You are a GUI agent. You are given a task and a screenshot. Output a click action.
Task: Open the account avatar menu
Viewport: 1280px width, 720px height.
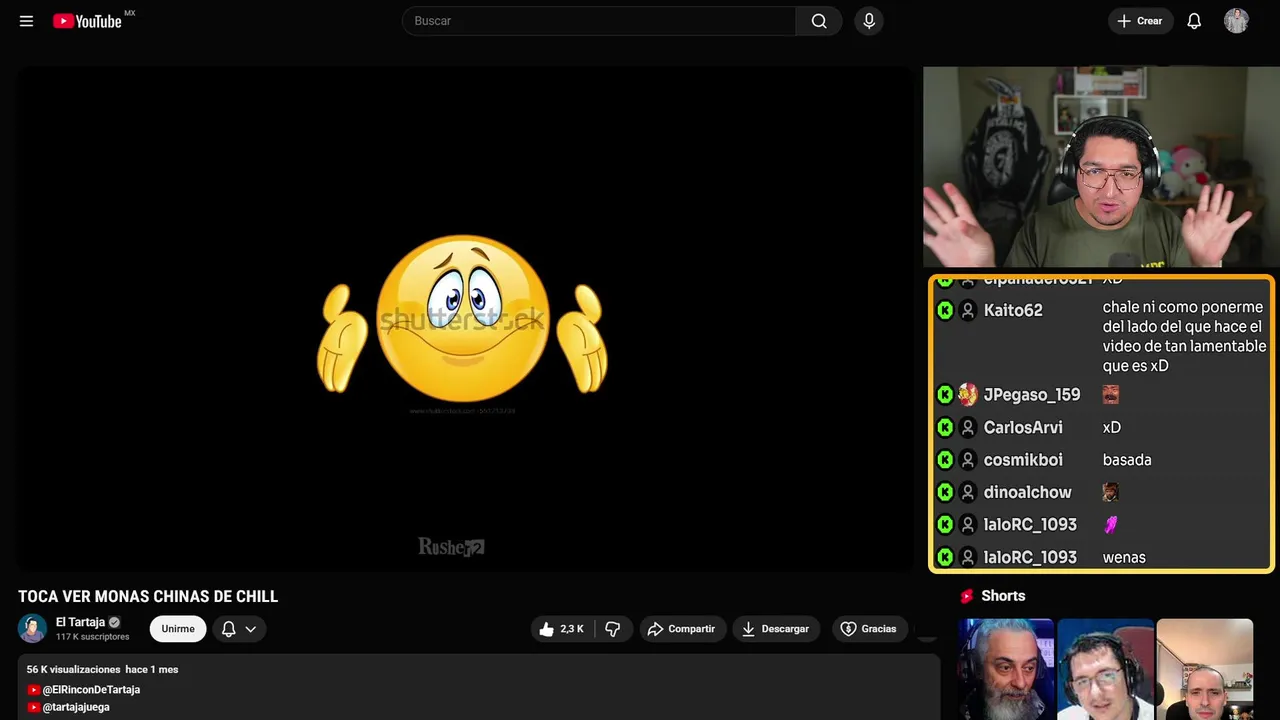click(1236, 21)
